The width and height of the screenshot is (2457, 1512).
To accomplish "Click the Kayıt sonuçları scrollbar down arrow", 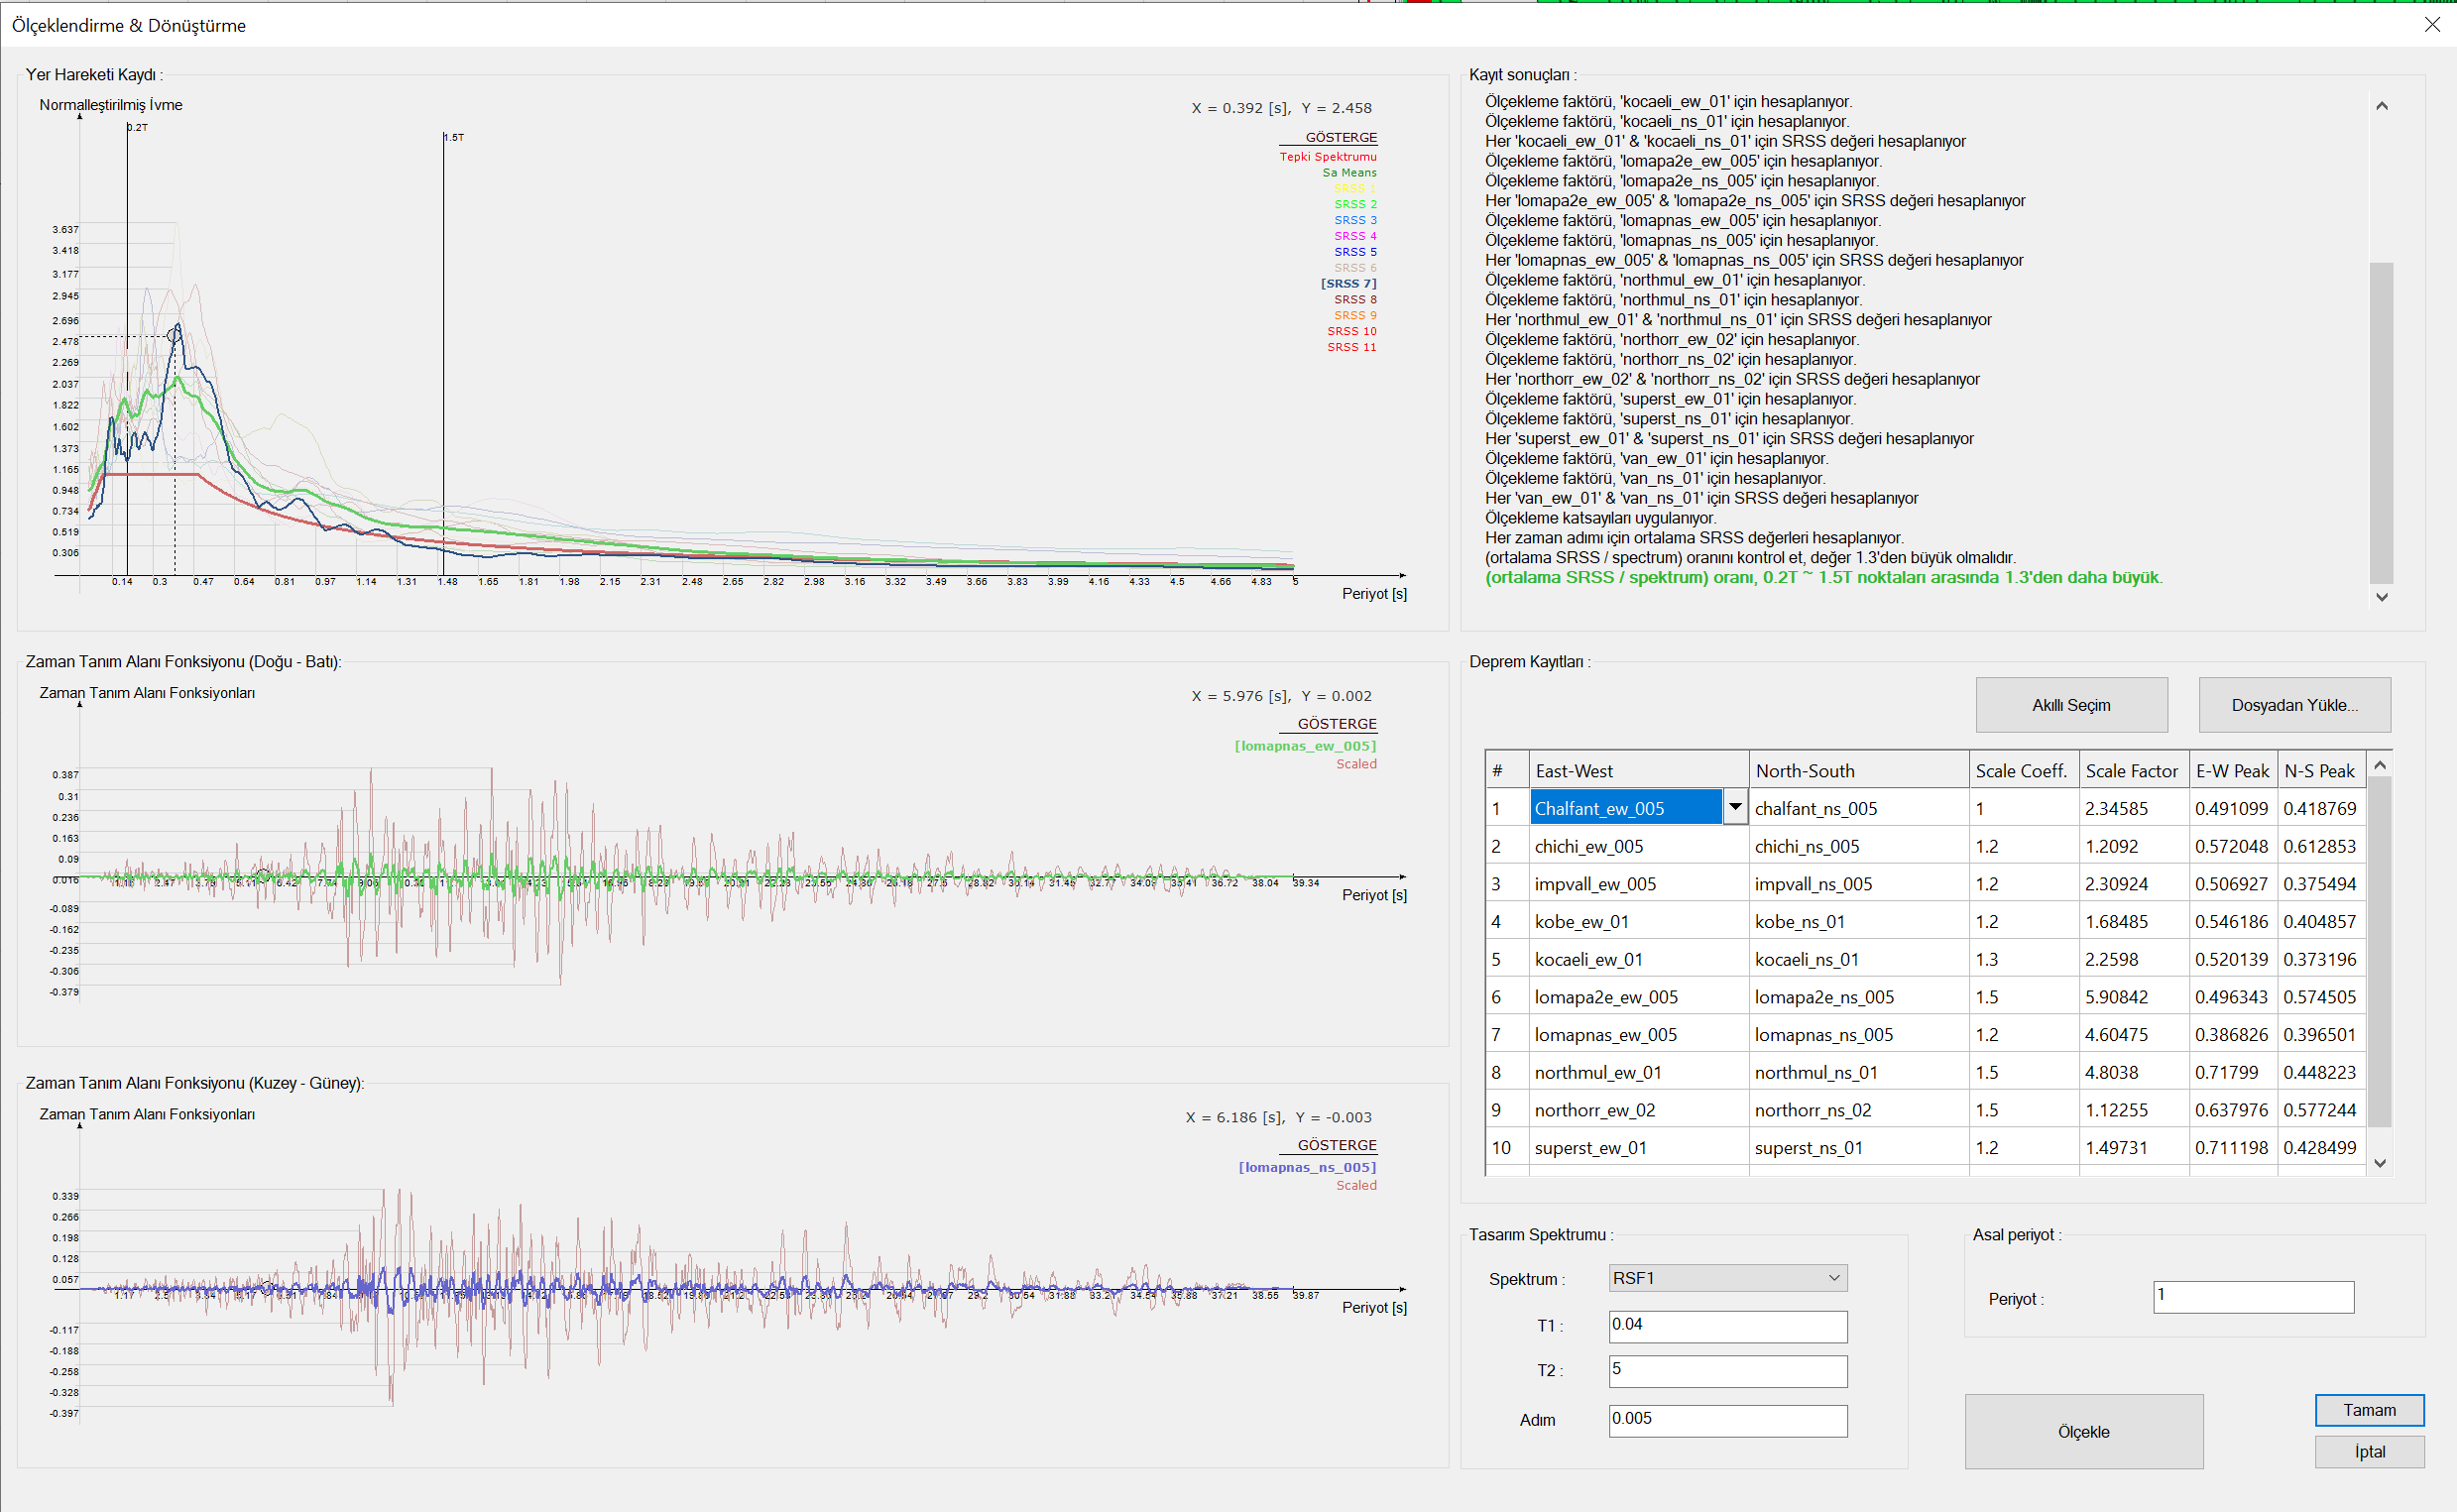I will [x=2382, y=596].
